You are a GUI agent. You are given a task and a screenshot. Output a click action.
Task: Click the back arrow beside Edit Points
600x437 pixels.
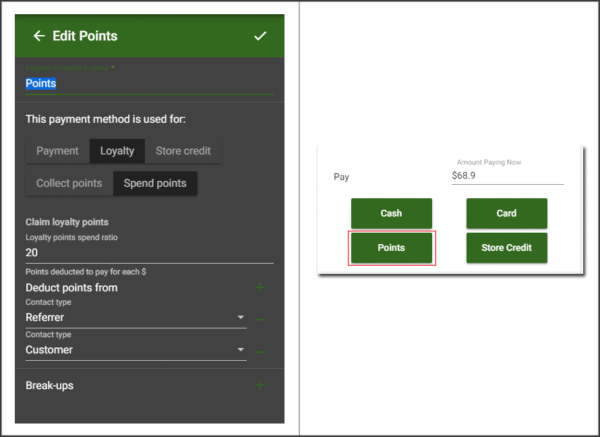(x=39, y=36)
